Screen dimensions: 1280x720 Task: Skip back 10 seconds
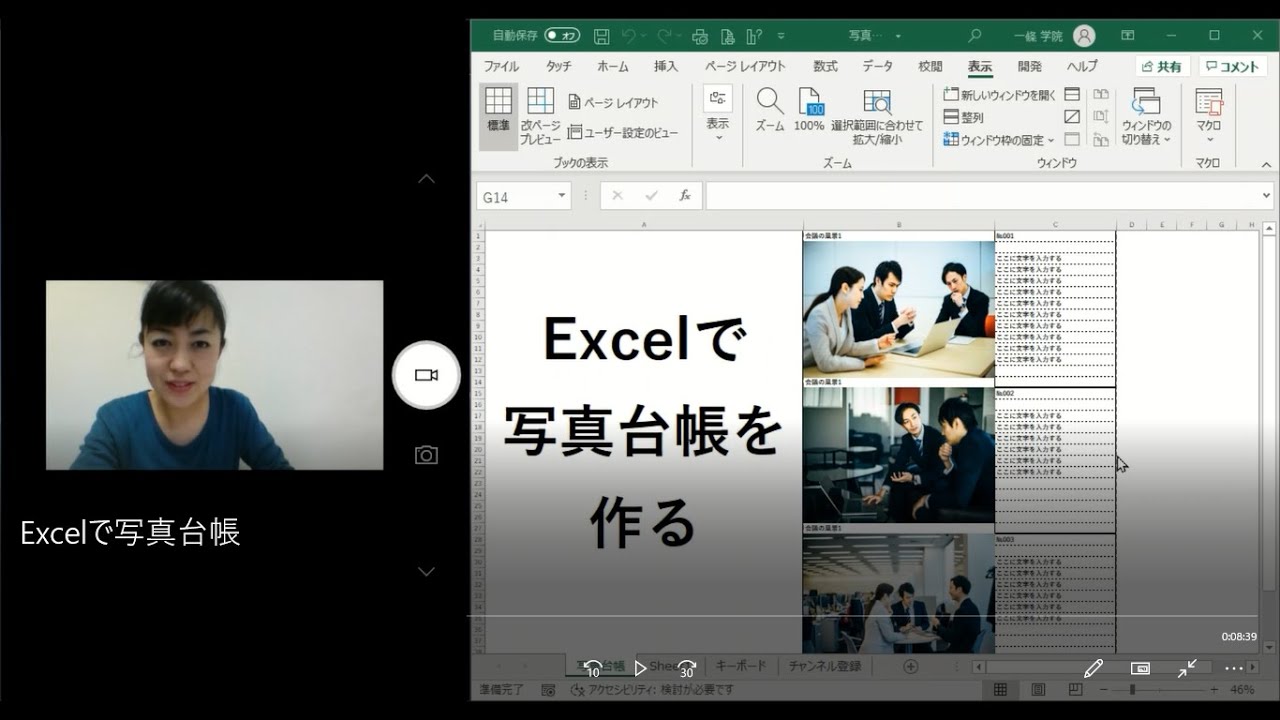pyautogui.click(x=592, y=668)
